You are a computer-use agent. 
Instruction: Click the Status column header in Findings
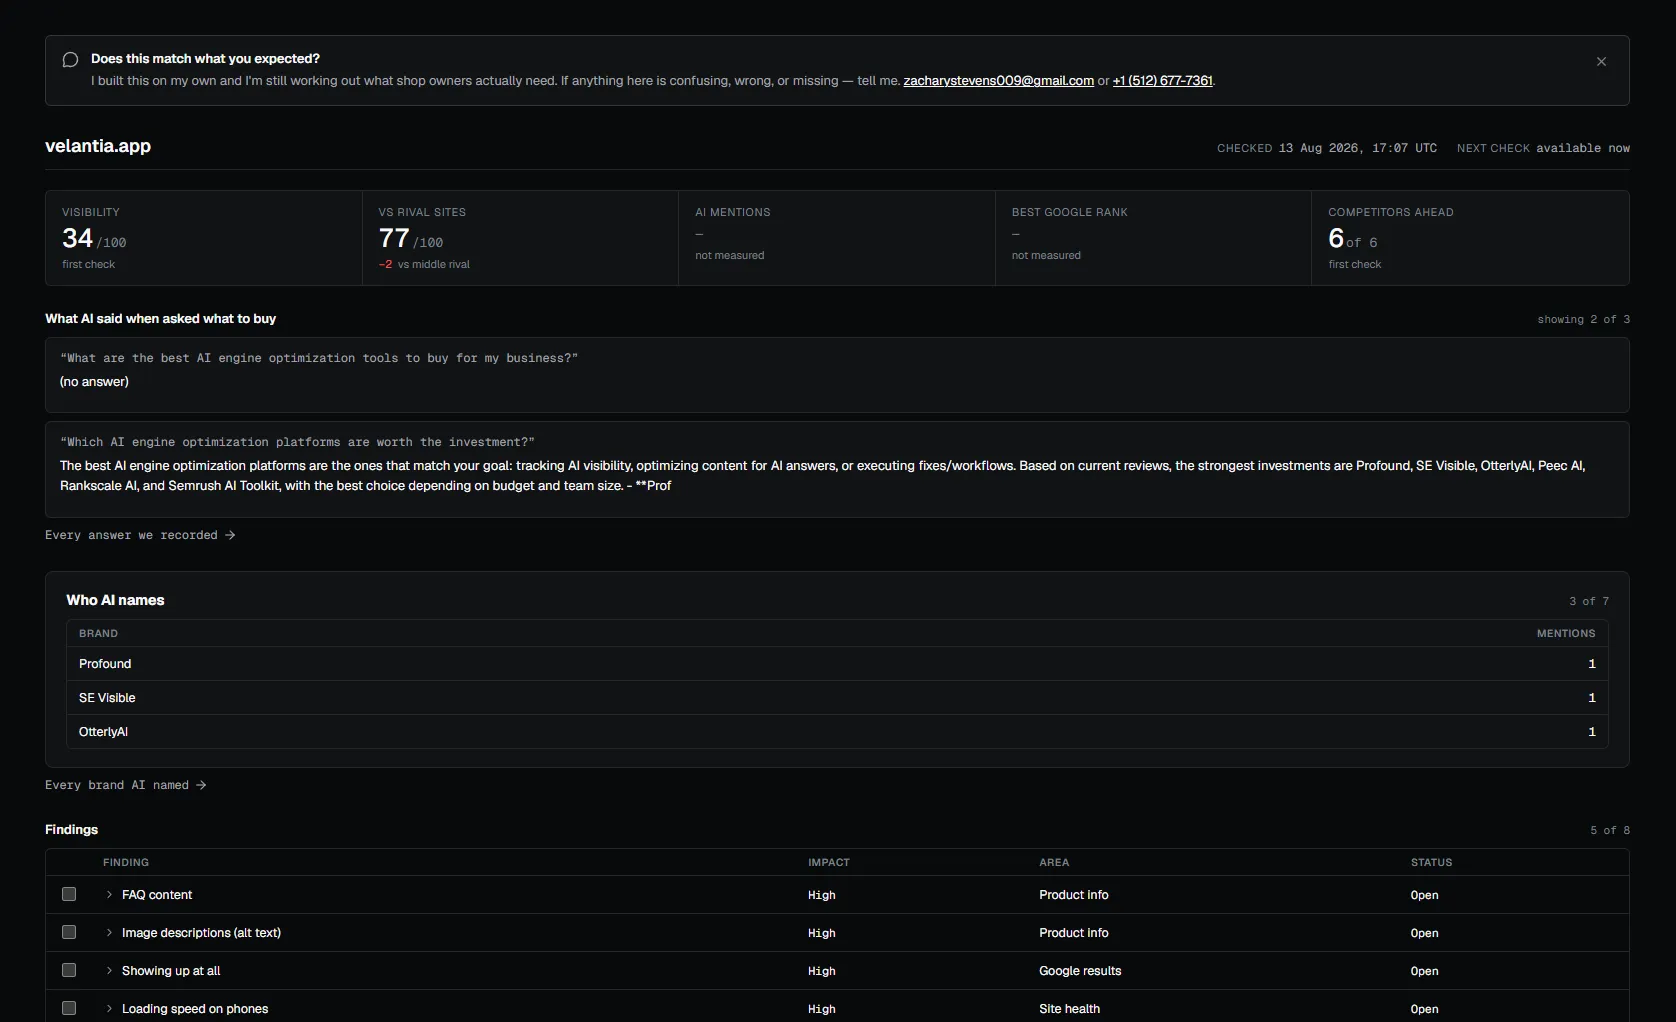click(x=1431, y=863)
